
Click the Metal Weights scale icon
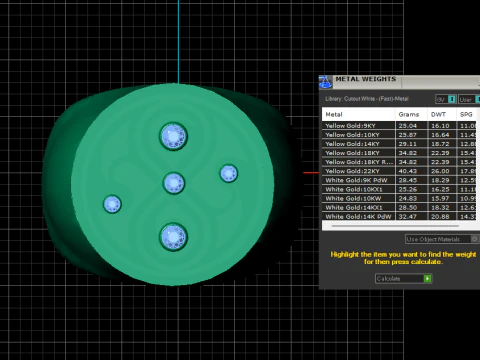coord(325,82)
